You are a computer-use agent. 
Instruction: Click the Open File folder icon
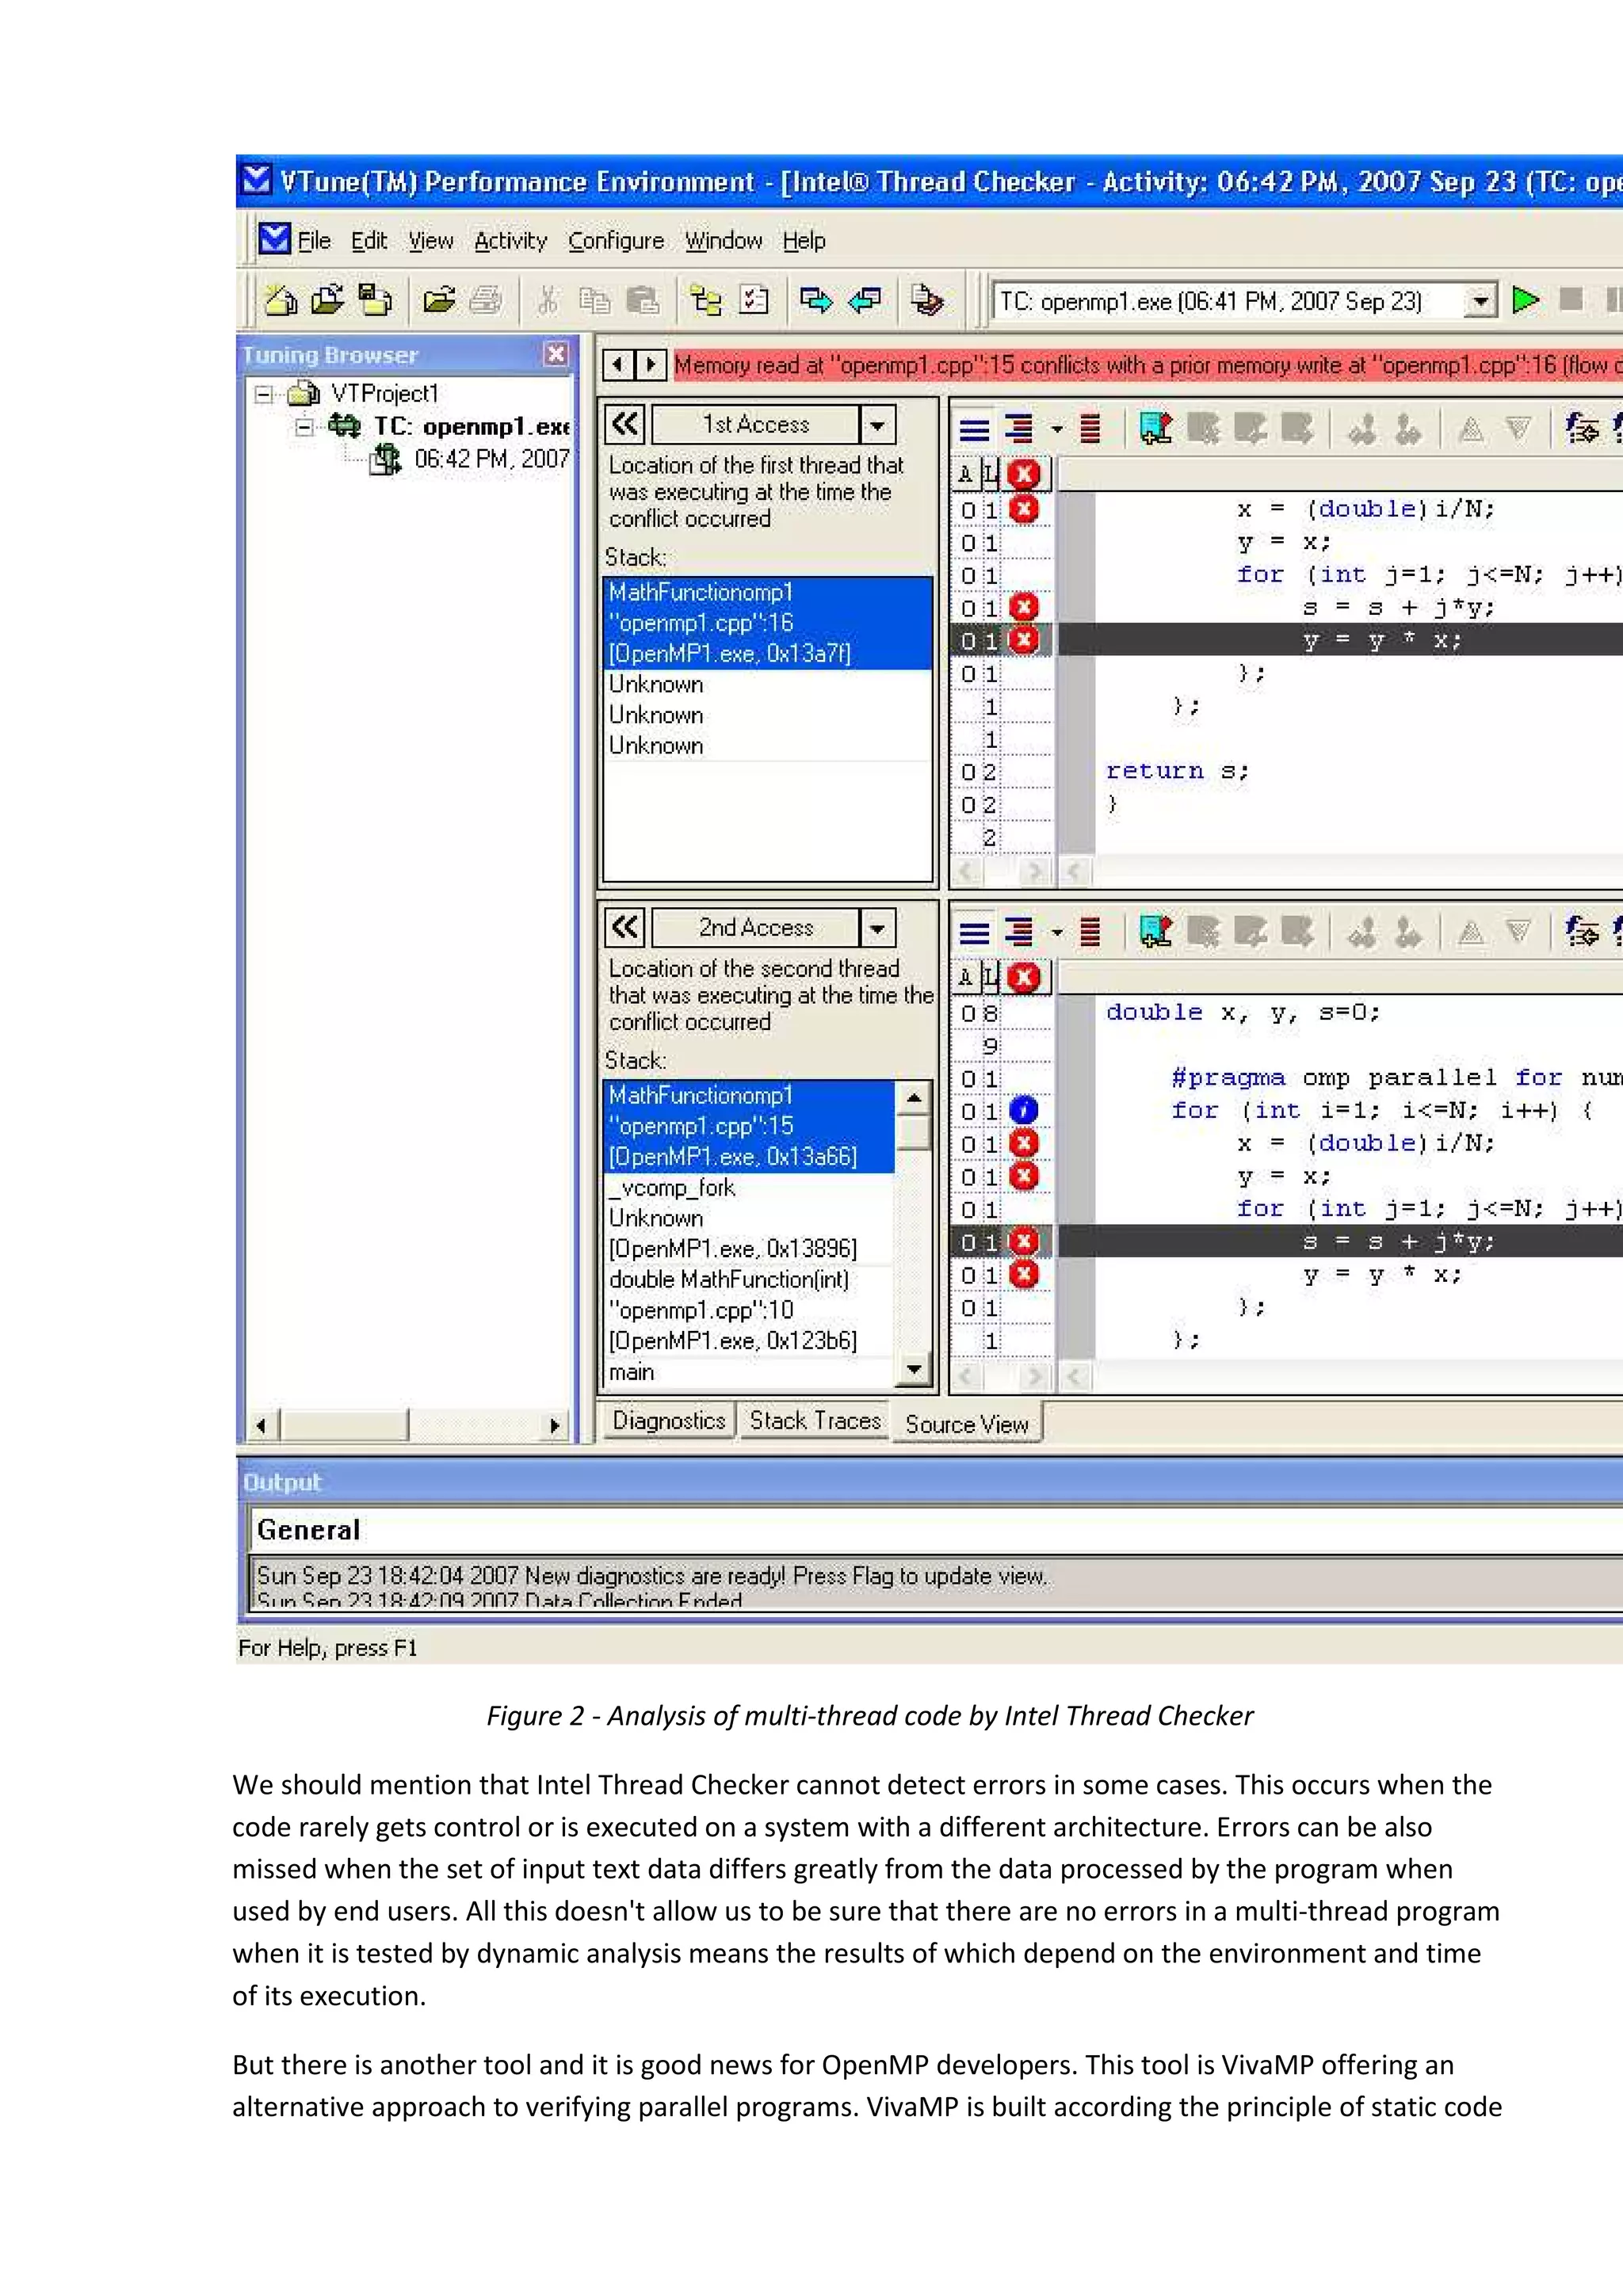point(438,299)
